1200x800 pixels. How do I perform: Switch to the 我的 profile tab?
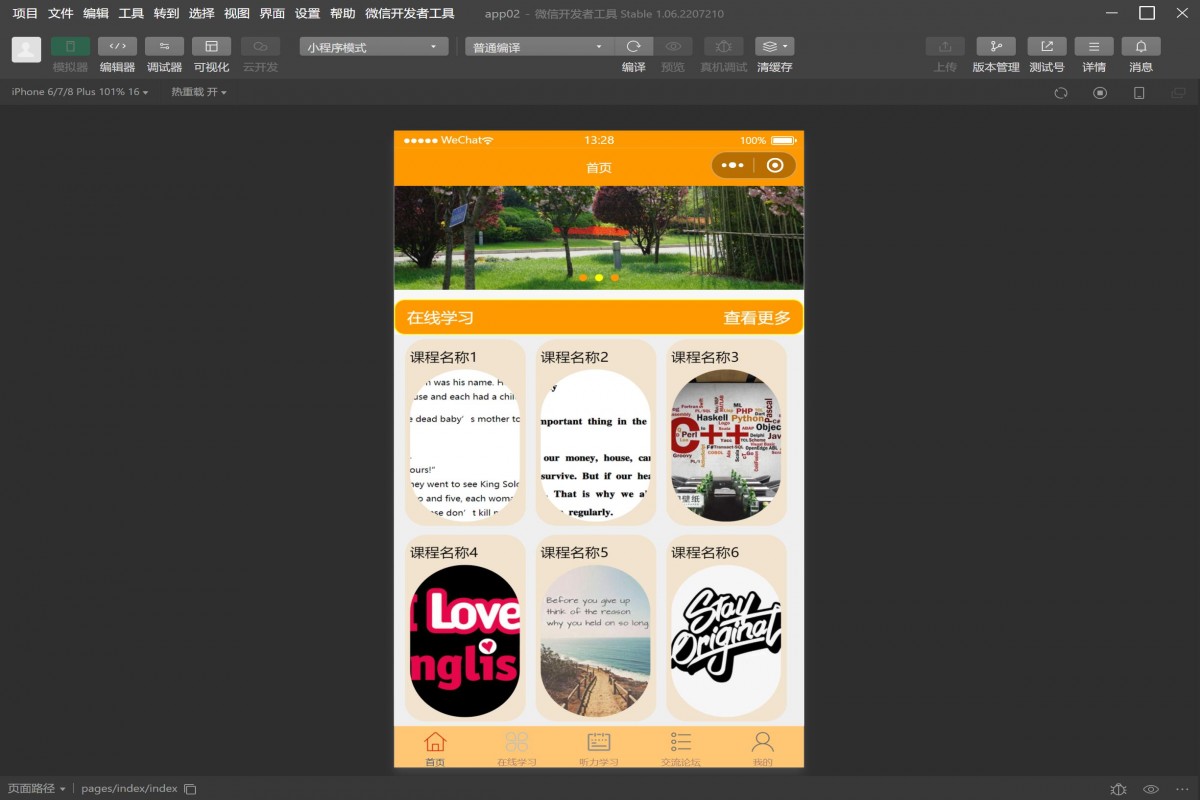click(763, 748)
